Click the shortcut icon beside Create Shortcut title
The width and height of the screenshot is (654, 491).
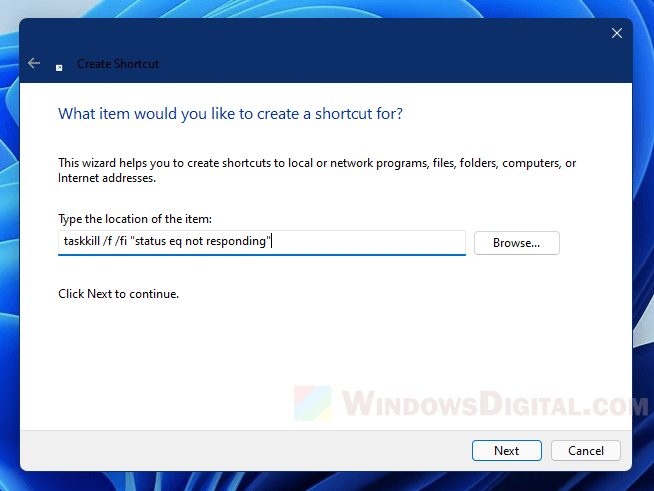59,68
